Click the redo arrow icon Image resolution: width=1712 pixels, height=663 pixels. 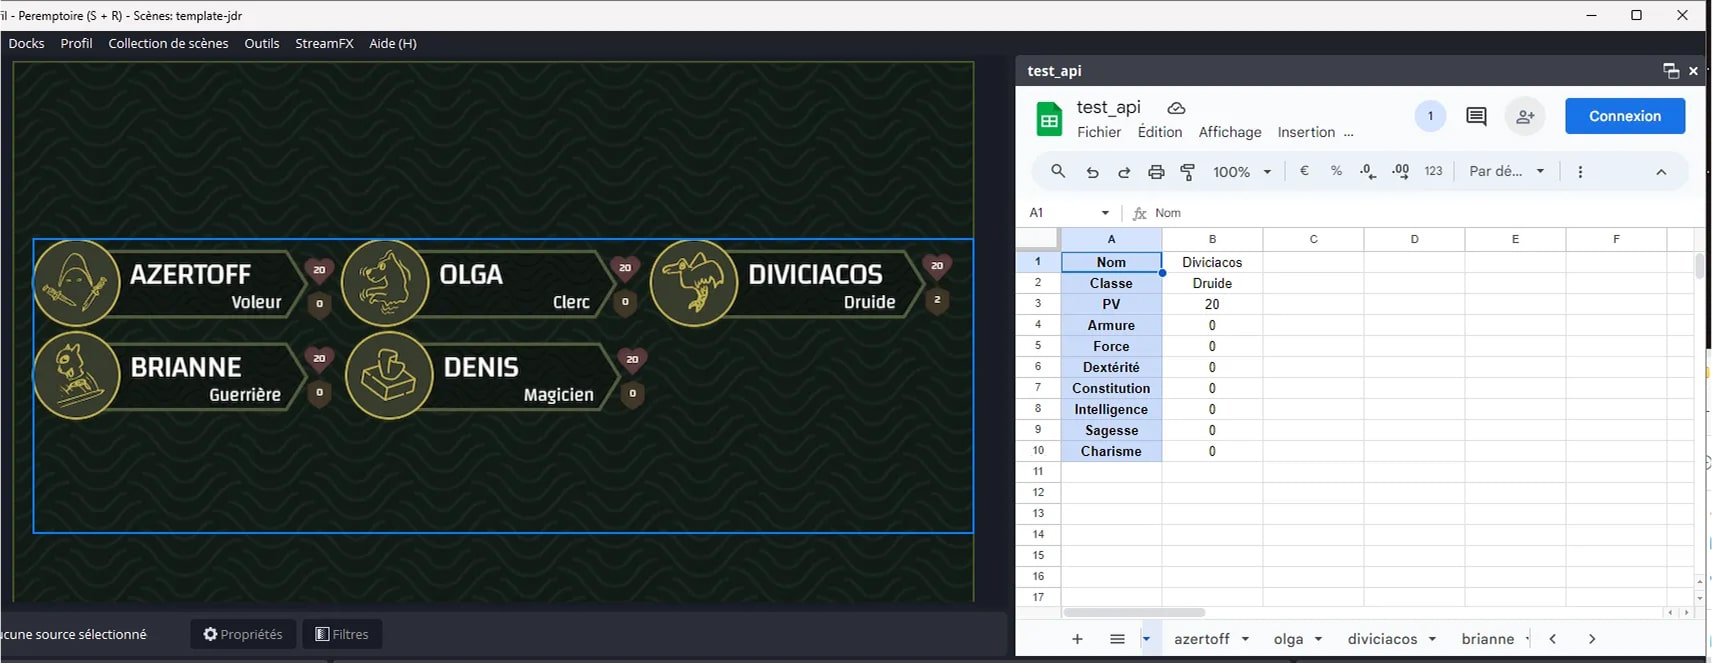coord(1124,172)
